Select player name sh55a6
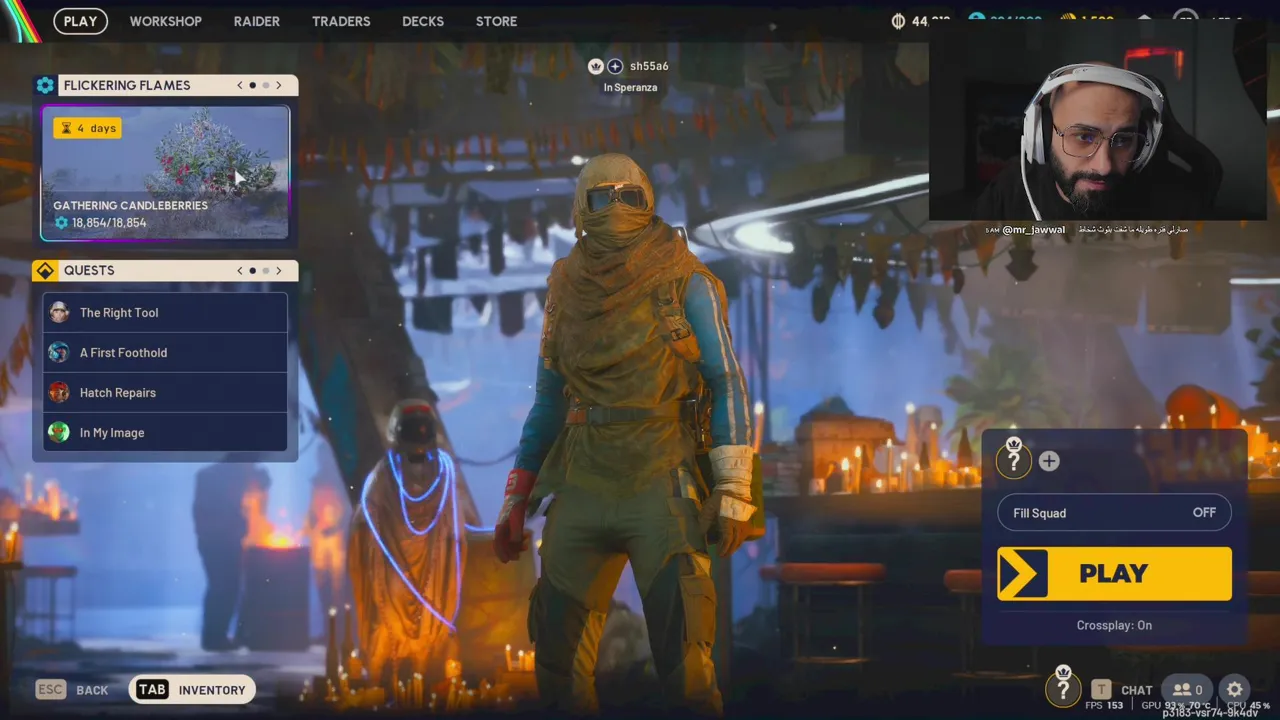Viewport: 1280px width, 720px height. point(649,66)
